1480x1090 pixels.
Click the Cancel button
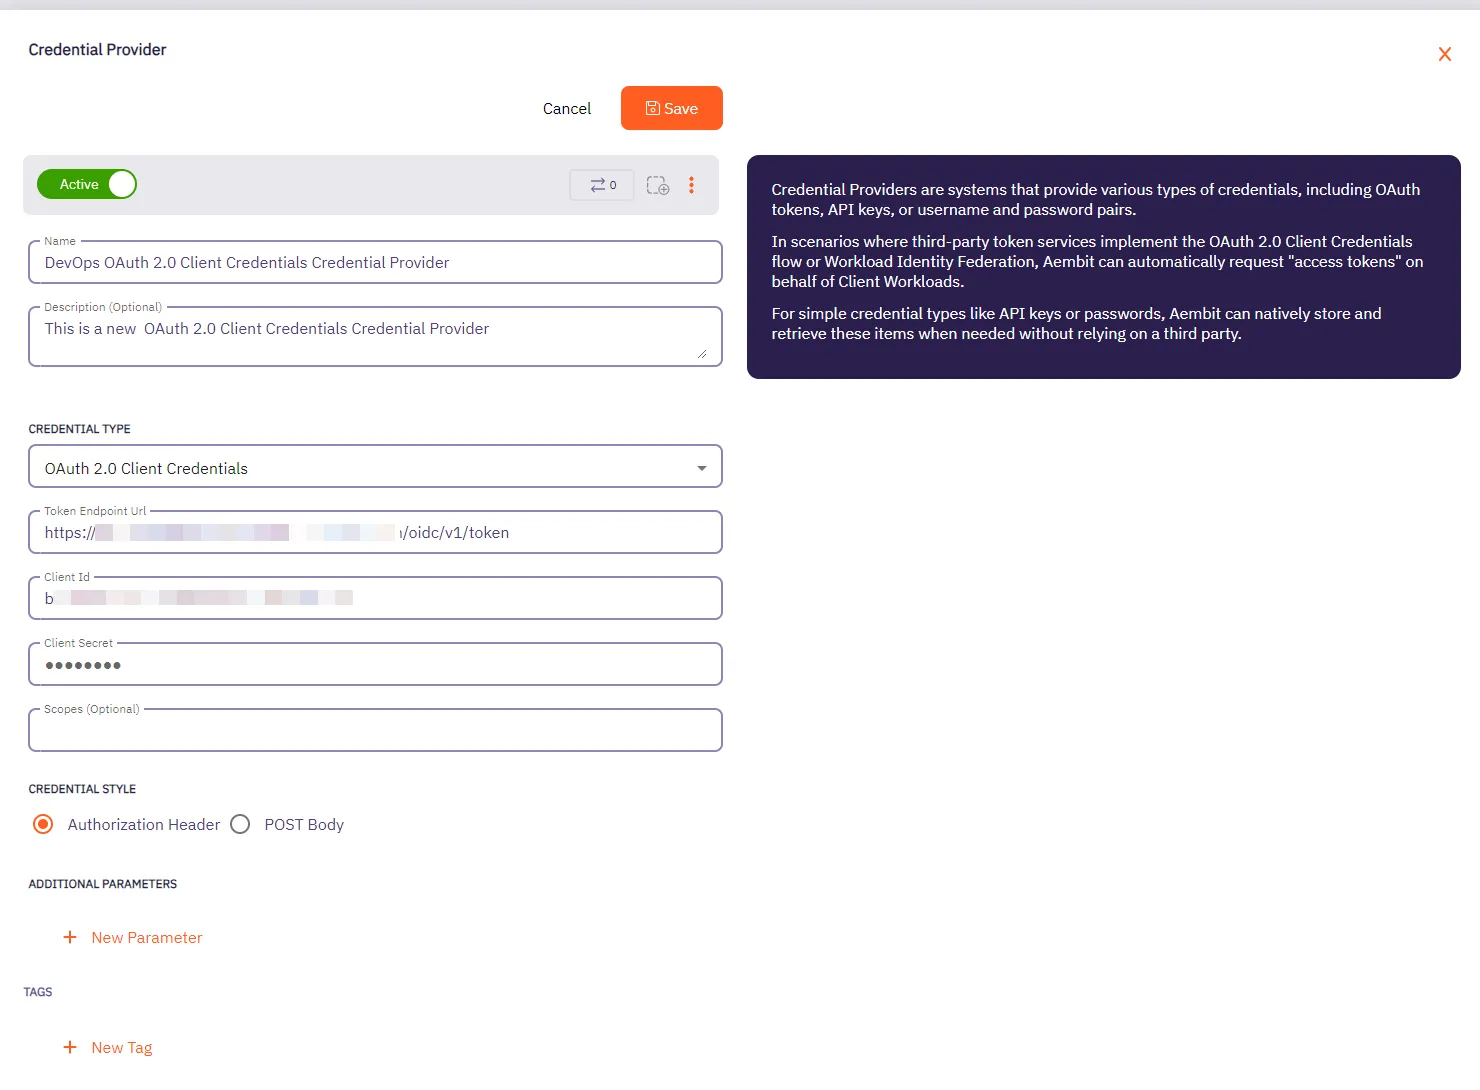[566, 108]
